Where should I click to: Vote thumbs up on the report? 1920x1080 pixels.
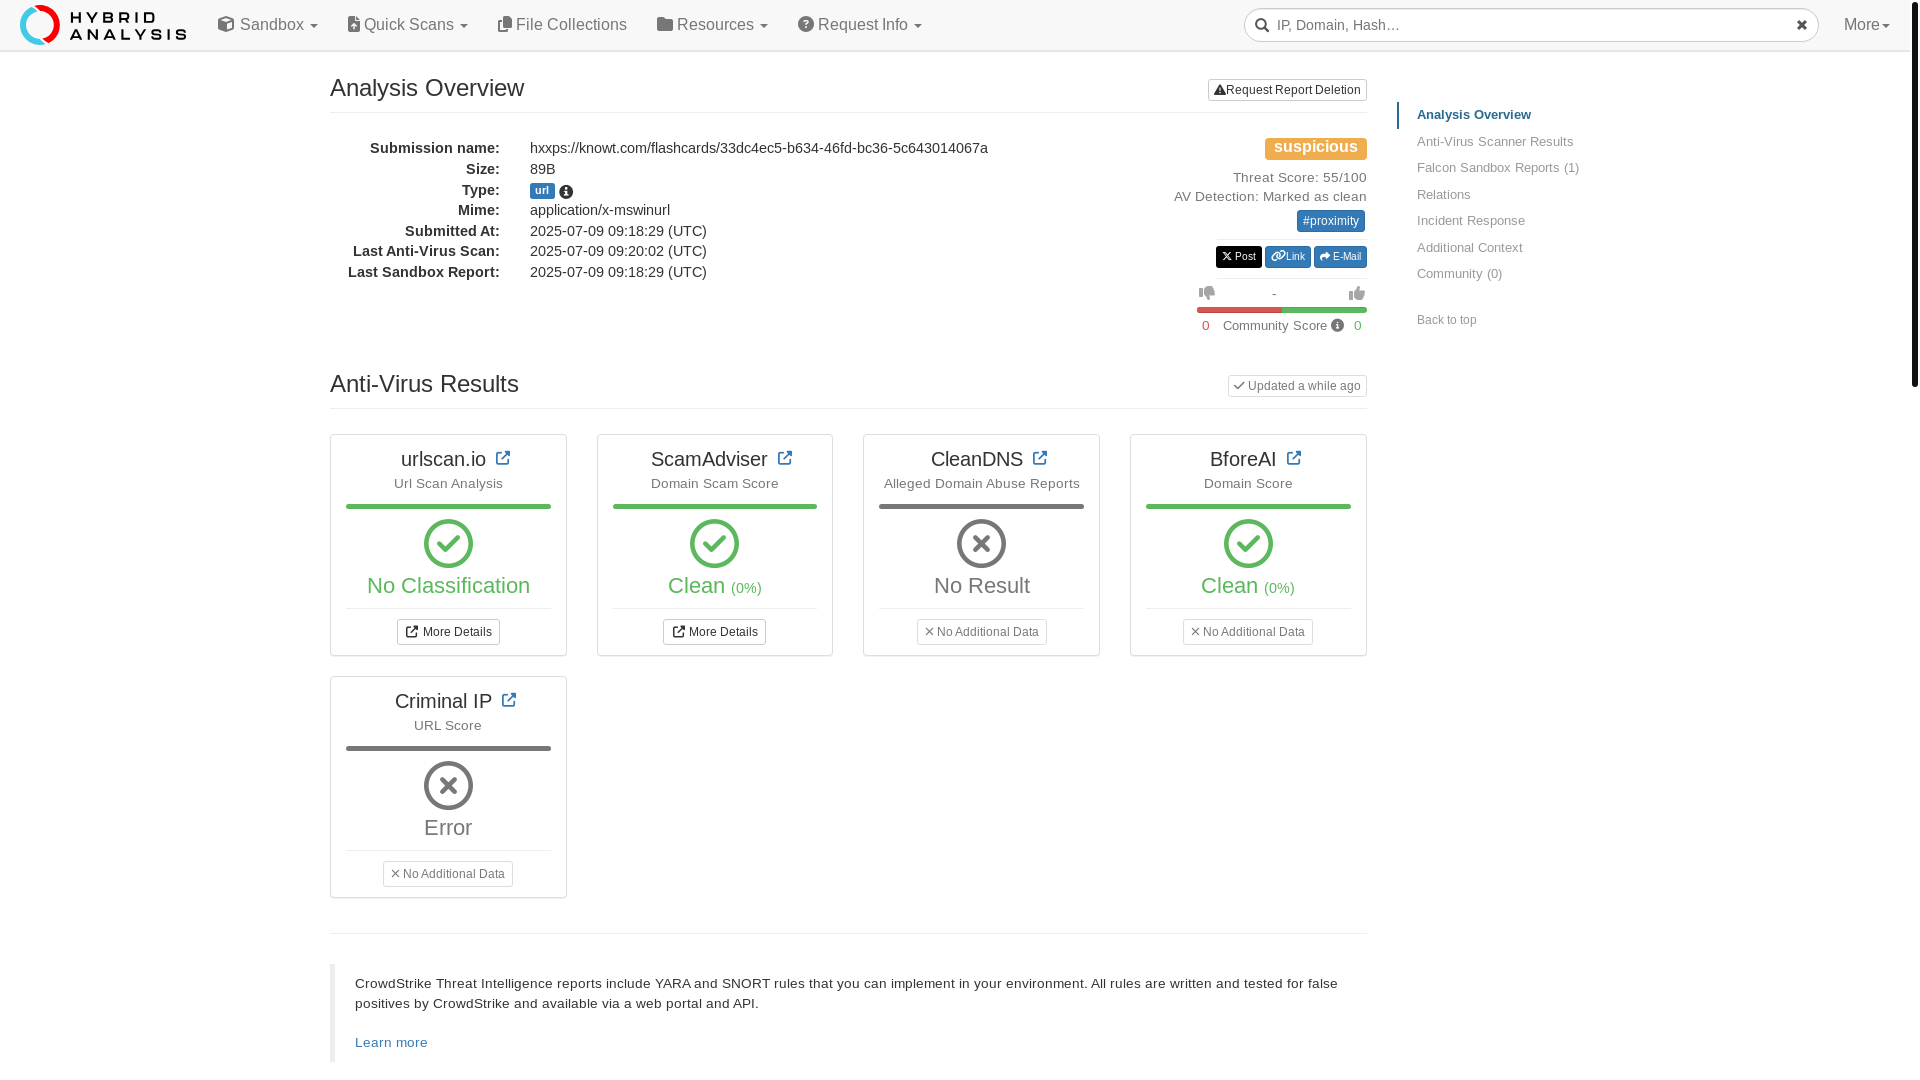1357,293
